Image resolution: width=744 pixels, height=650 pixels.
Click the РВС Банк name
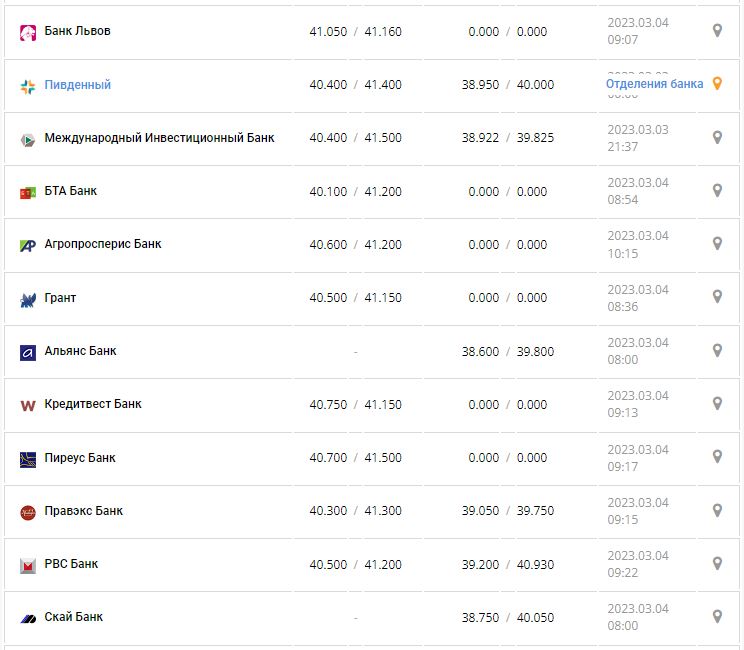tap(71, 564)
